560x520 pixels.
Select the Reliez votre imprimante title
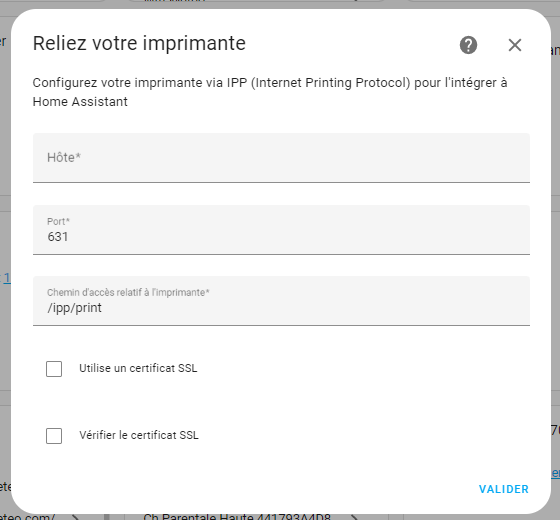point(139,43)
